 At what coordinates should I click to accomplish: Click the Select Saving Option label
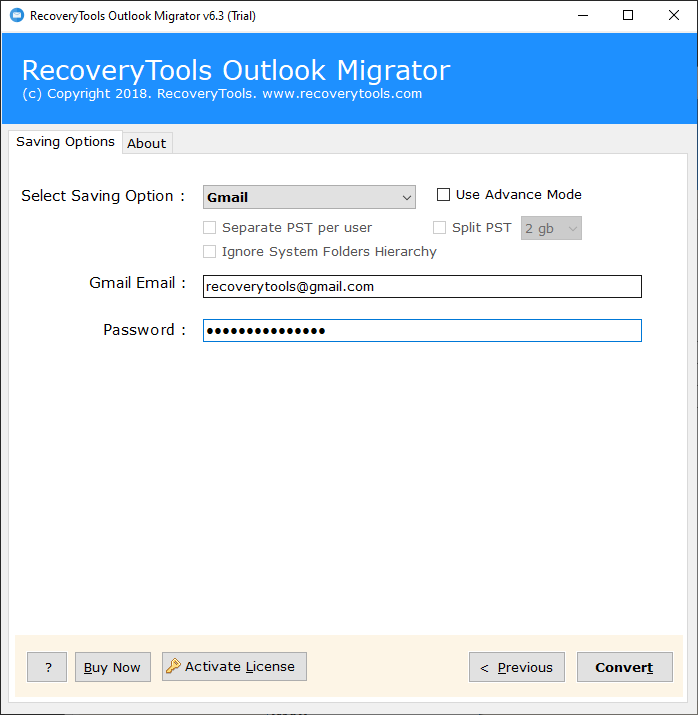click(103, 196)
